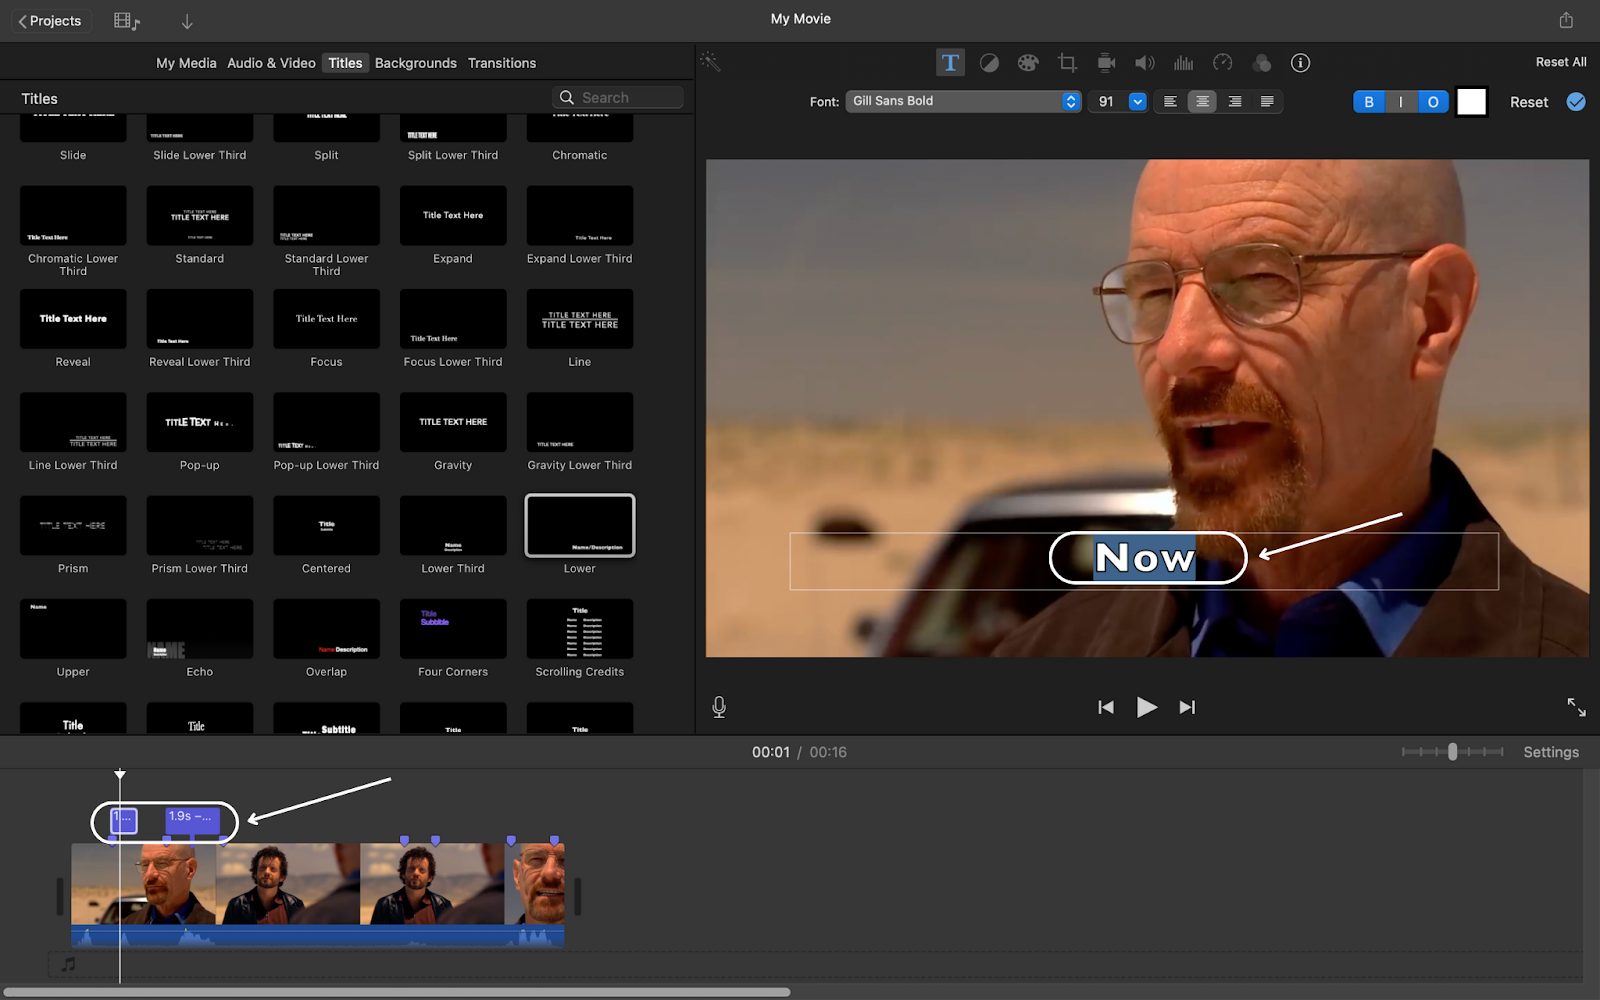Select the Line title thumbnail

click(580, 319)
